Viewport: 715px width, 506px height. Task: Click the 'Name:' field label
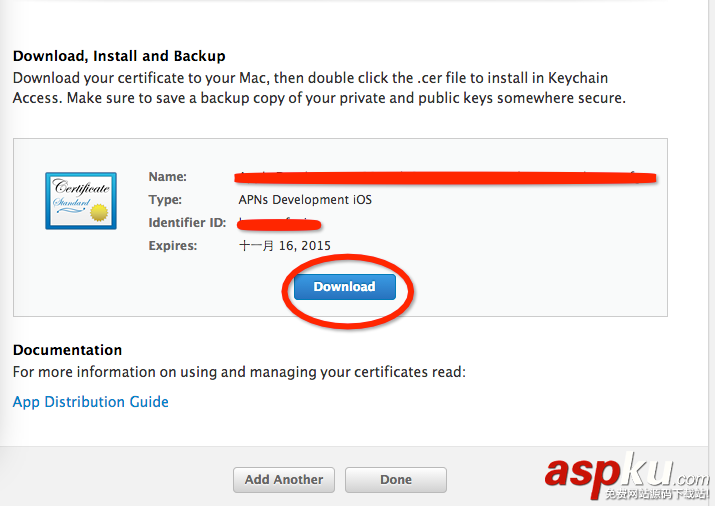(x=167, y=176)
